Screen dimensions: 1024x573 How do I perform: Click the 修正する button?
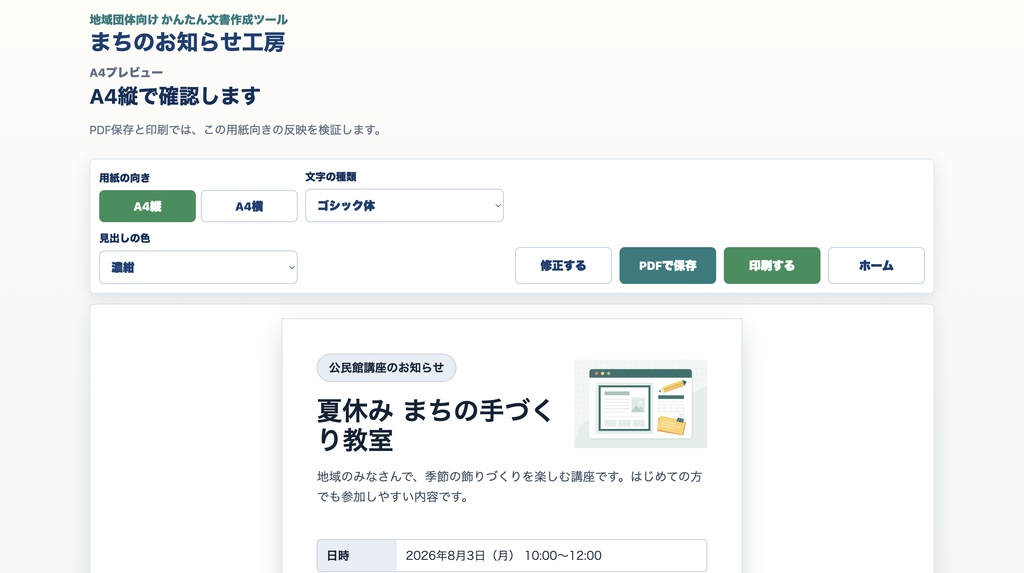pyautogui.click(x=563, y=265)
